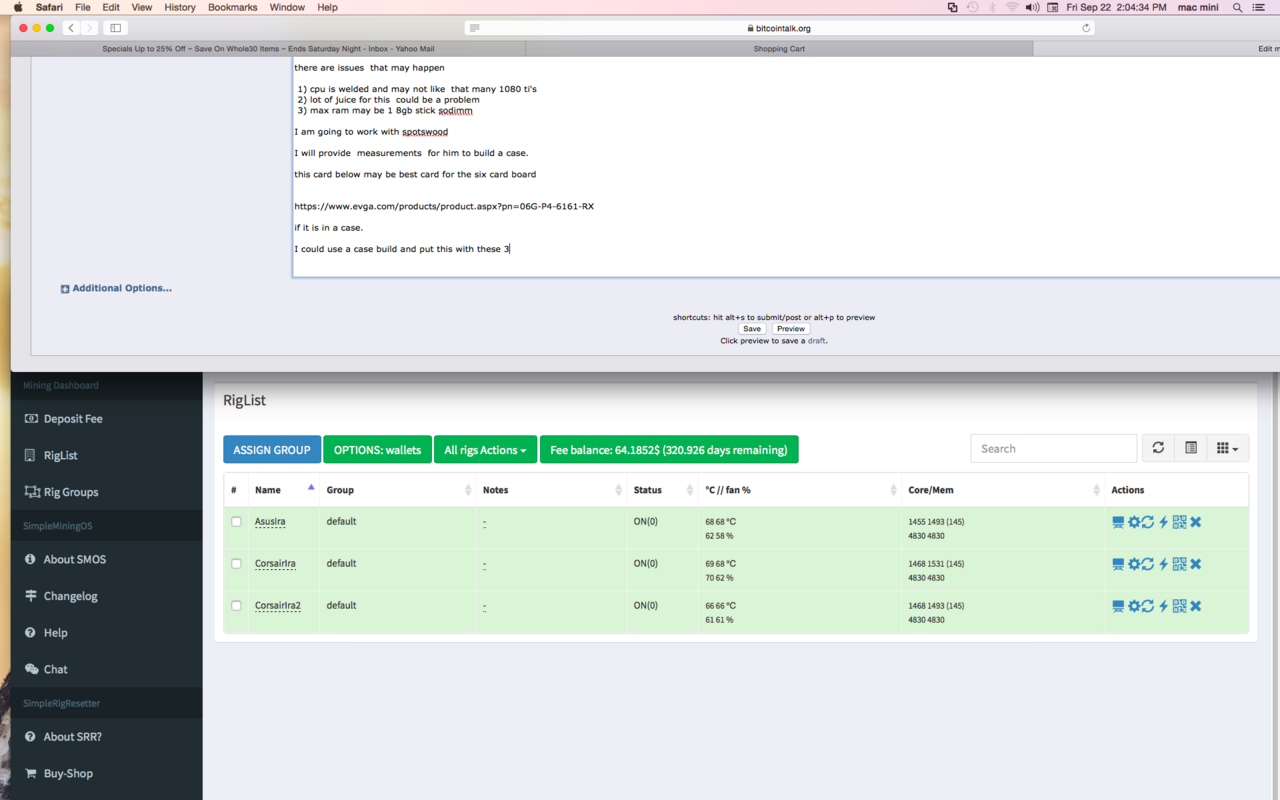Open Safari Bookmarks menu
The image size is (1280, 800).
coord(232,7)
